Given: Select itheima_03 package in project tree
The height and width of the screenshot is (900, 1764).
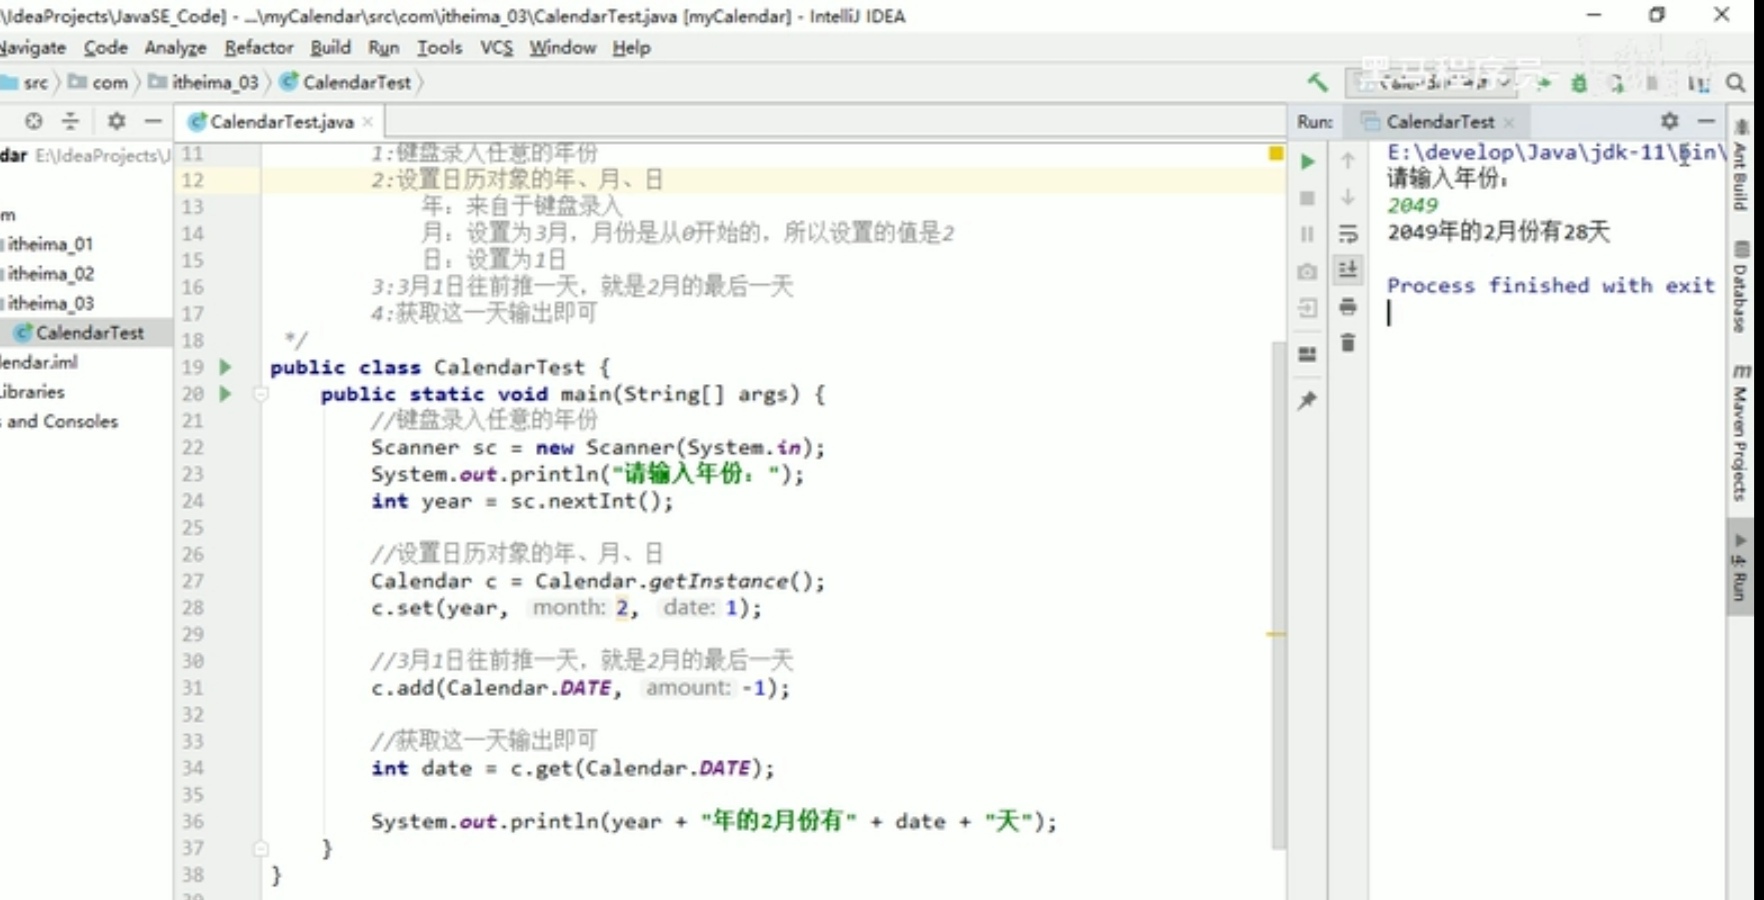Looking at the screenshot, I should click(x=50, y=303).
